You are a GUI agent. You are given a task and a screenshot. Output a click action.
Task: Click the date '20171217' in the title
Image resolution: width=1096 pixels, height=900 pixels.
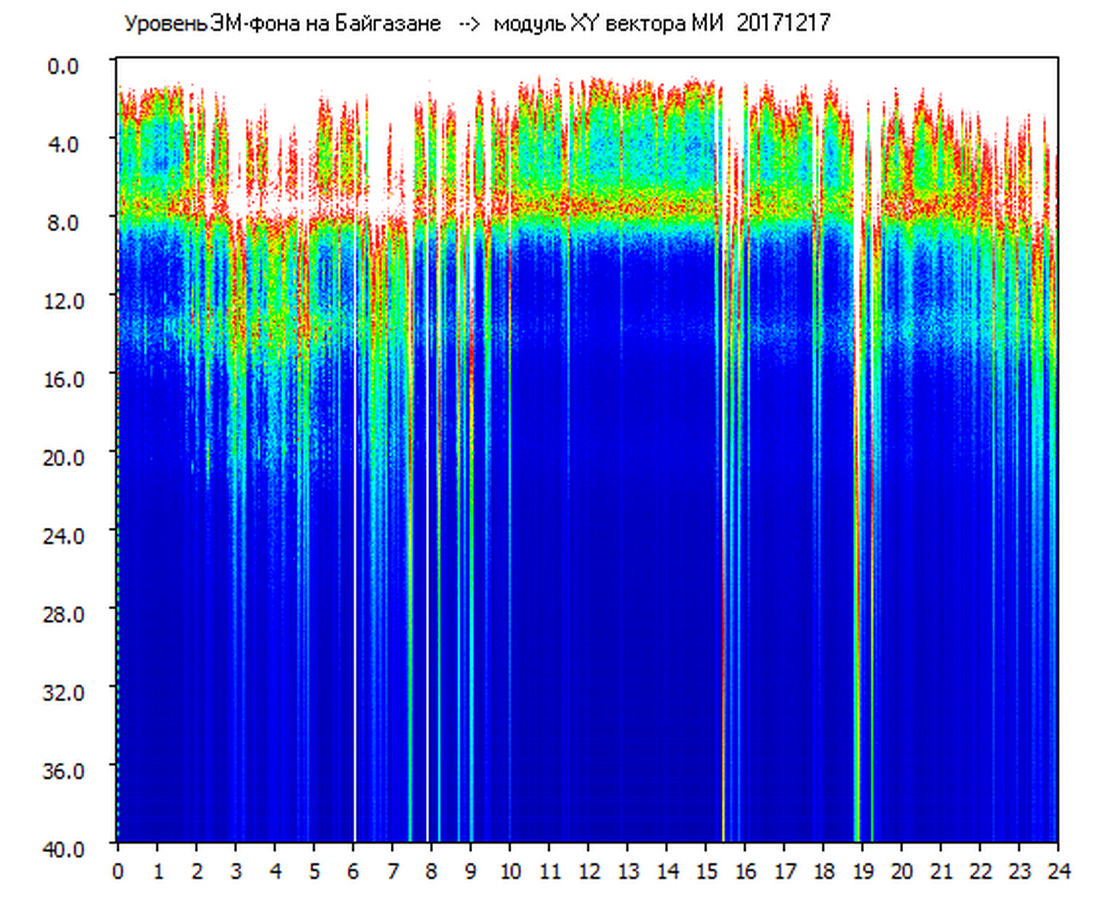[x=783, y=24]
